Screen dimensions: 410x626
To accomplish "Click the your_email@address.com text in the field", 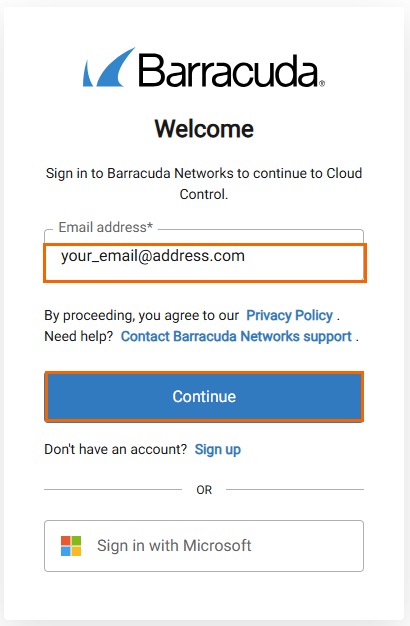I will click(153, 256).
